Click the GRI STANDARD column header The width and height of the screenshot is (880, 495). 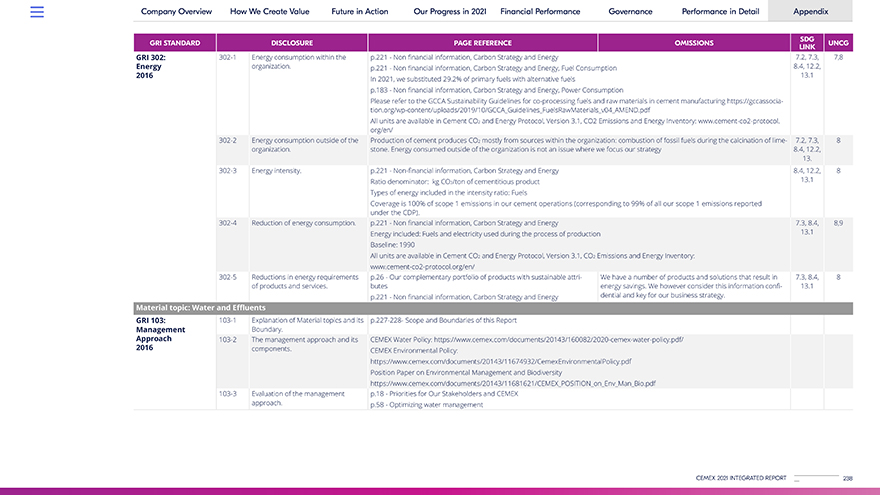click(x=175, y=43)
